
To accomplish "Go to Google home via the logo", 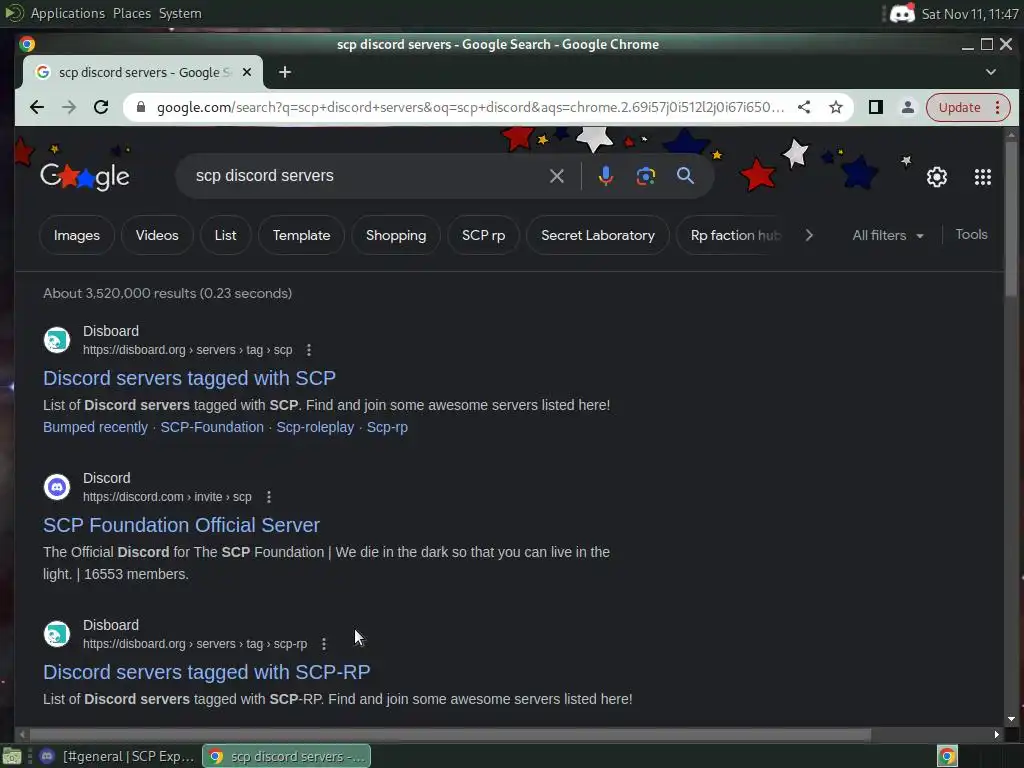I will [x=85, y=176].
